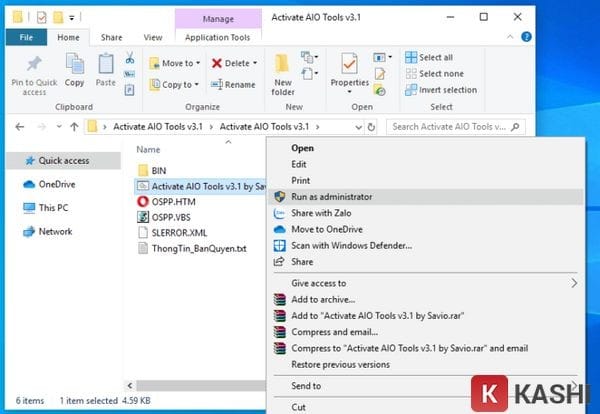Open Network in navigation pane

[47, 231]
